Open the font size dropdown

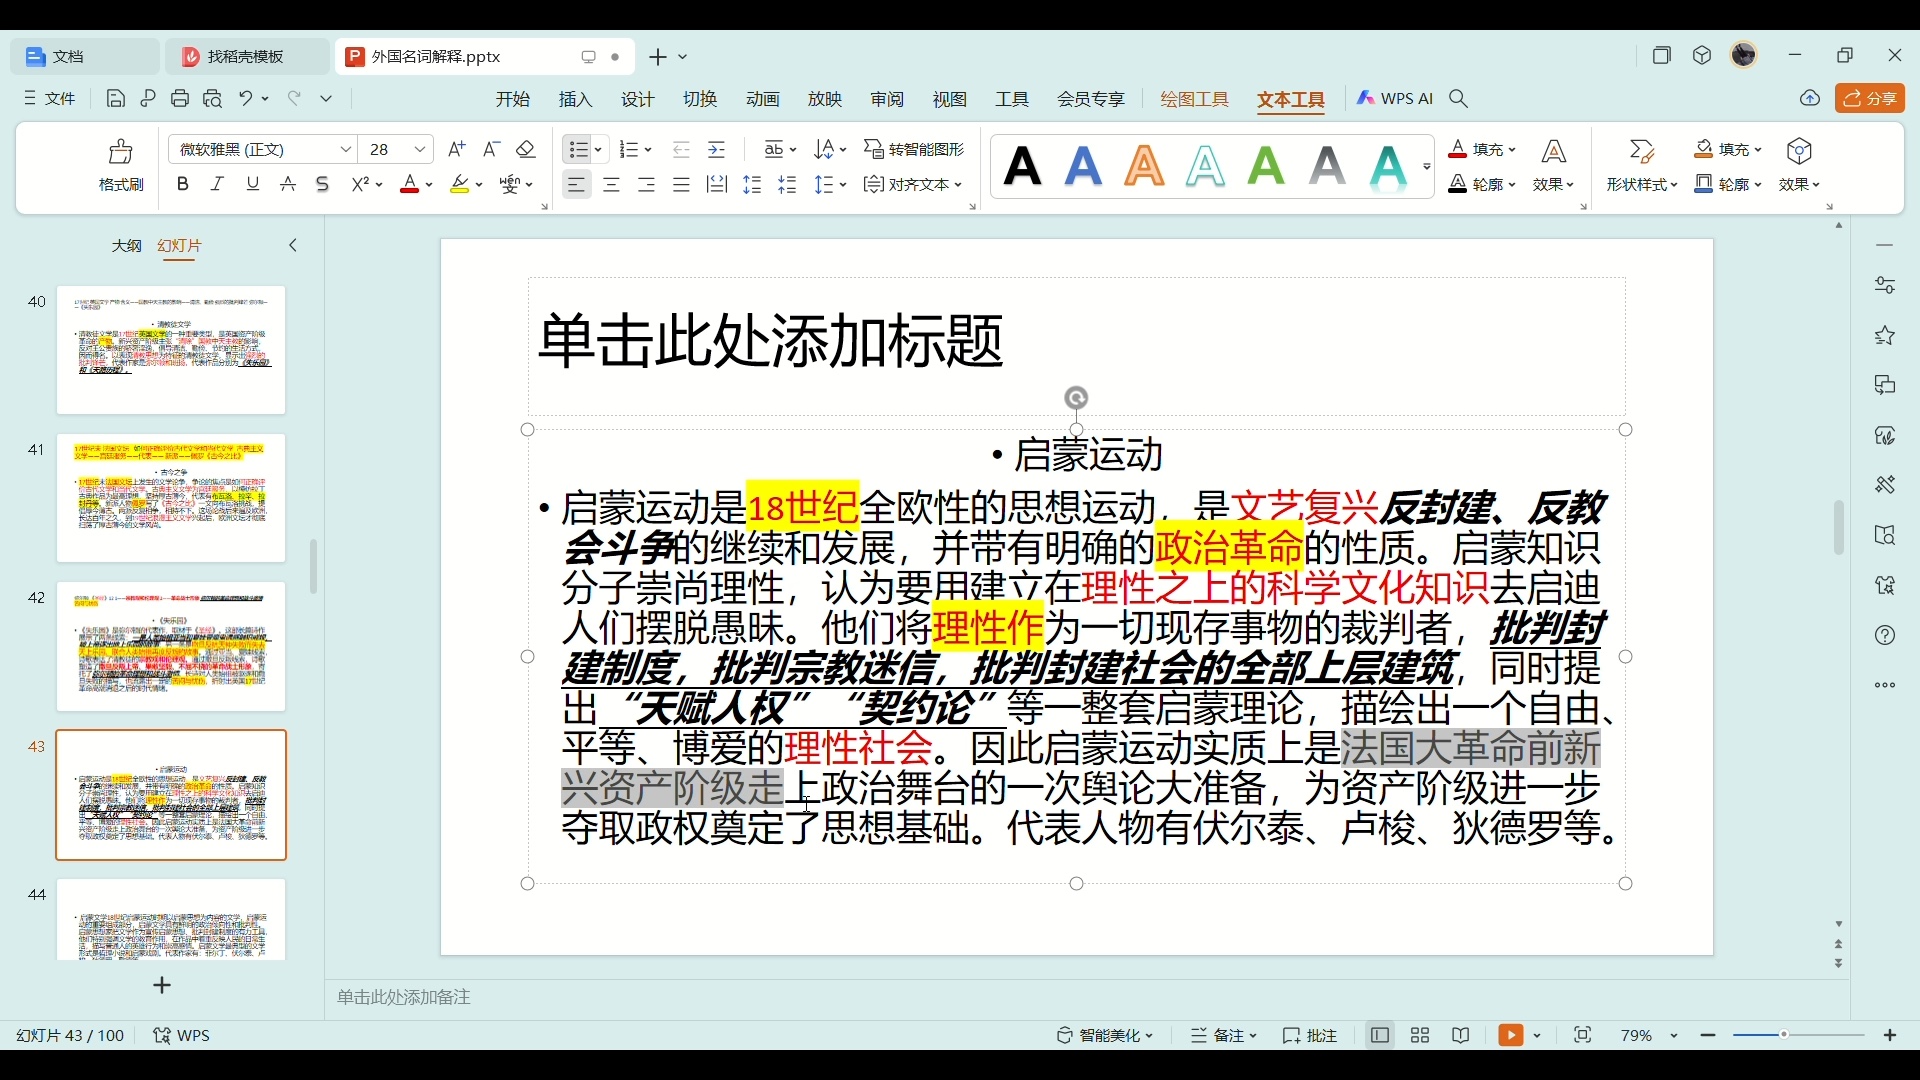click(x=421, y=149)
